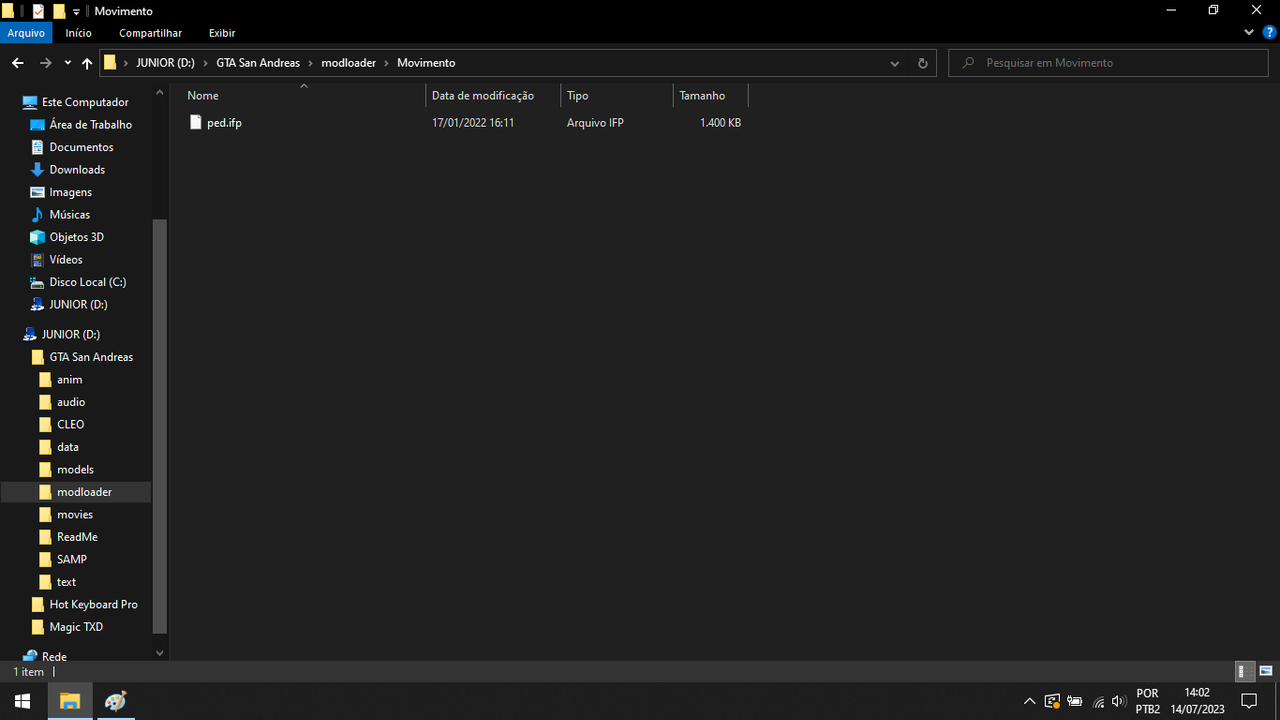Open Músicas in sidebar

tap(69, 215)
